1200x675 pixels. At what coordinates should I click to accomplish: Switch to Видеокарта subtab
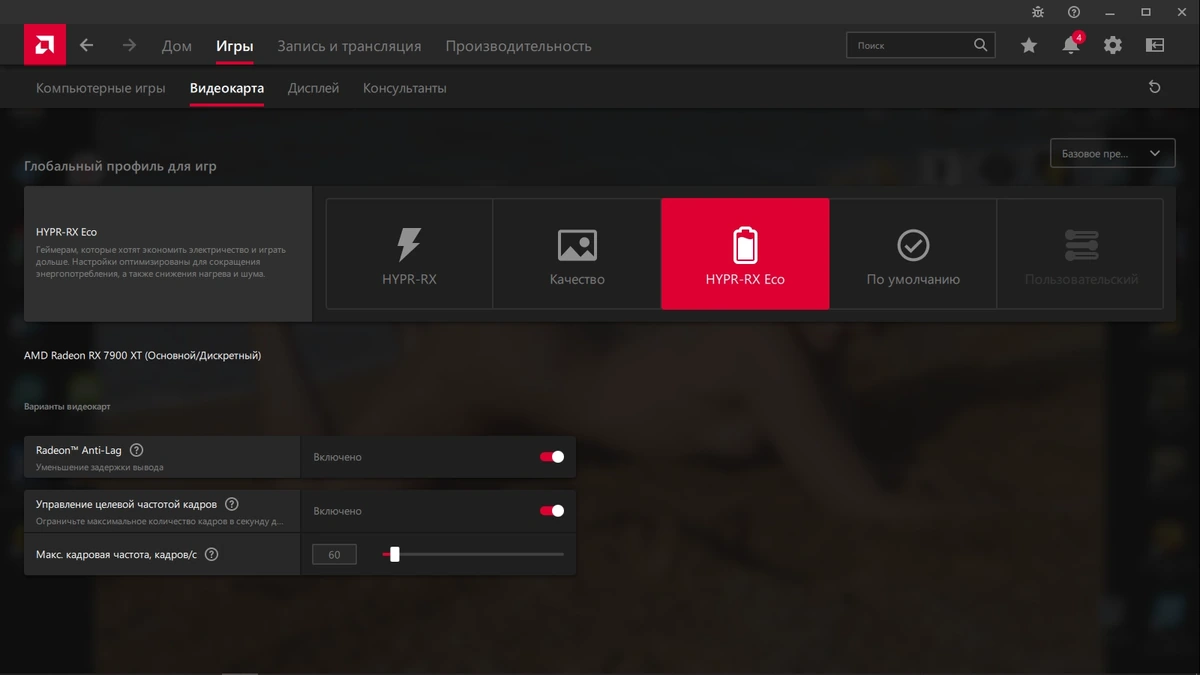click(227, 88)
